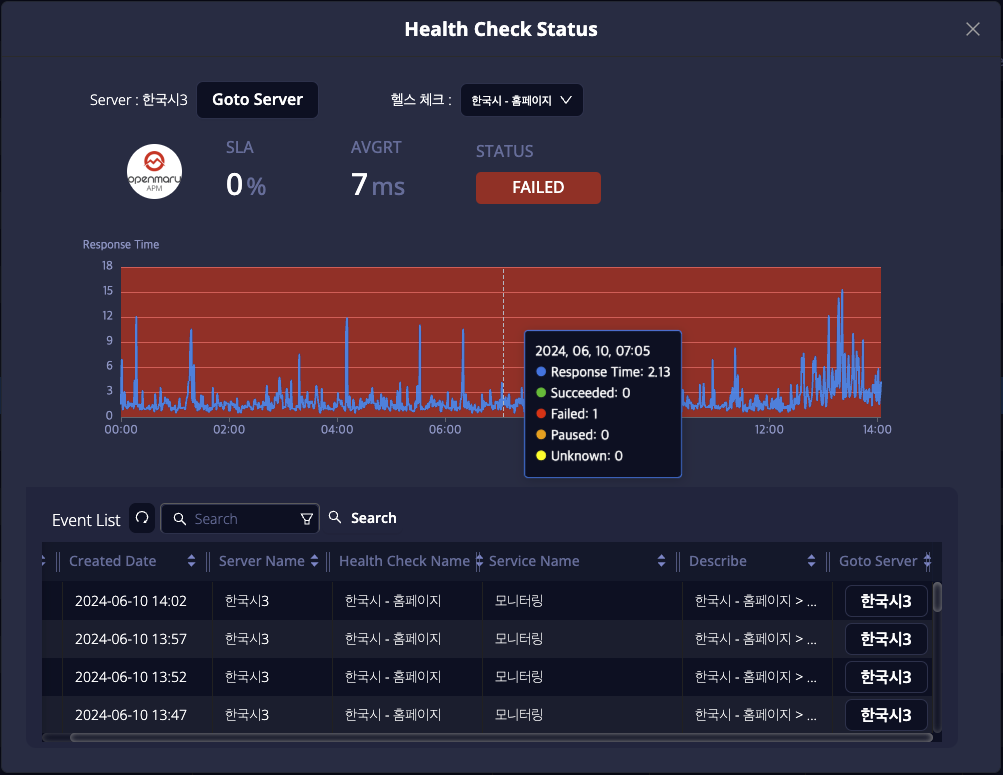Click sort icon on Service Name column
This screenshot has height=775, width=1003.
[661, 561]
